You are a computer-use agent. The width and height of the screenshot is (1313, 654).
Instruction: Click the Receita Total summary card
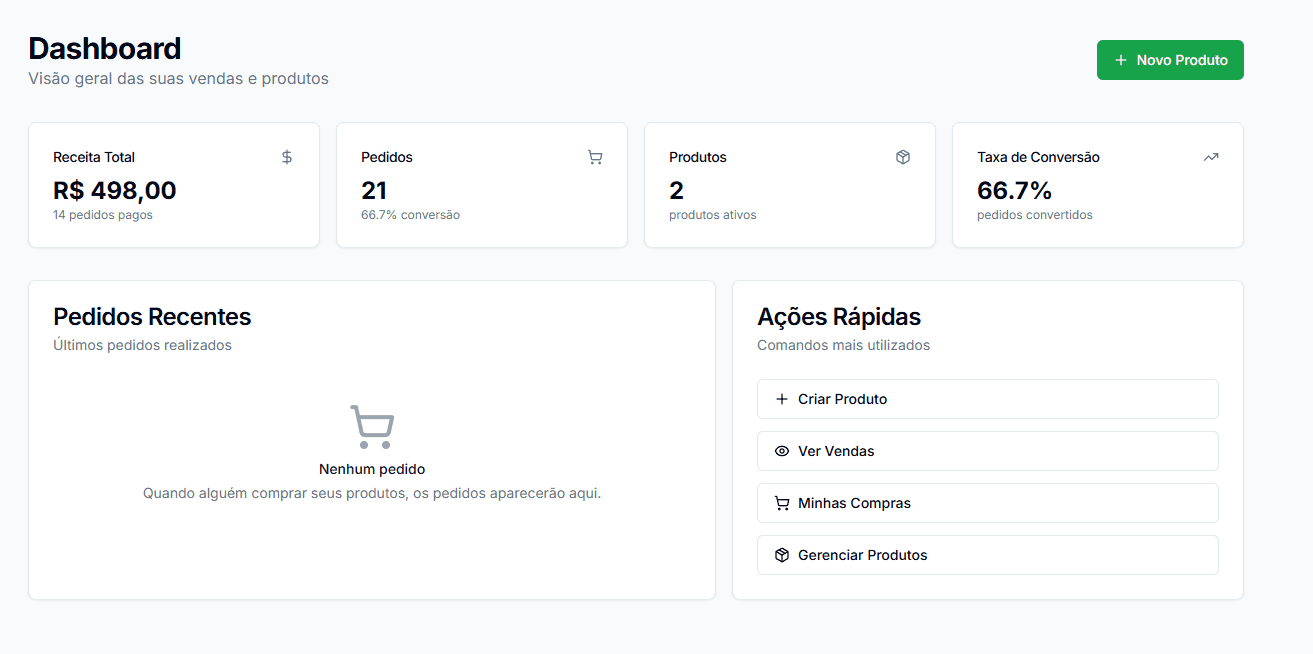174,185
